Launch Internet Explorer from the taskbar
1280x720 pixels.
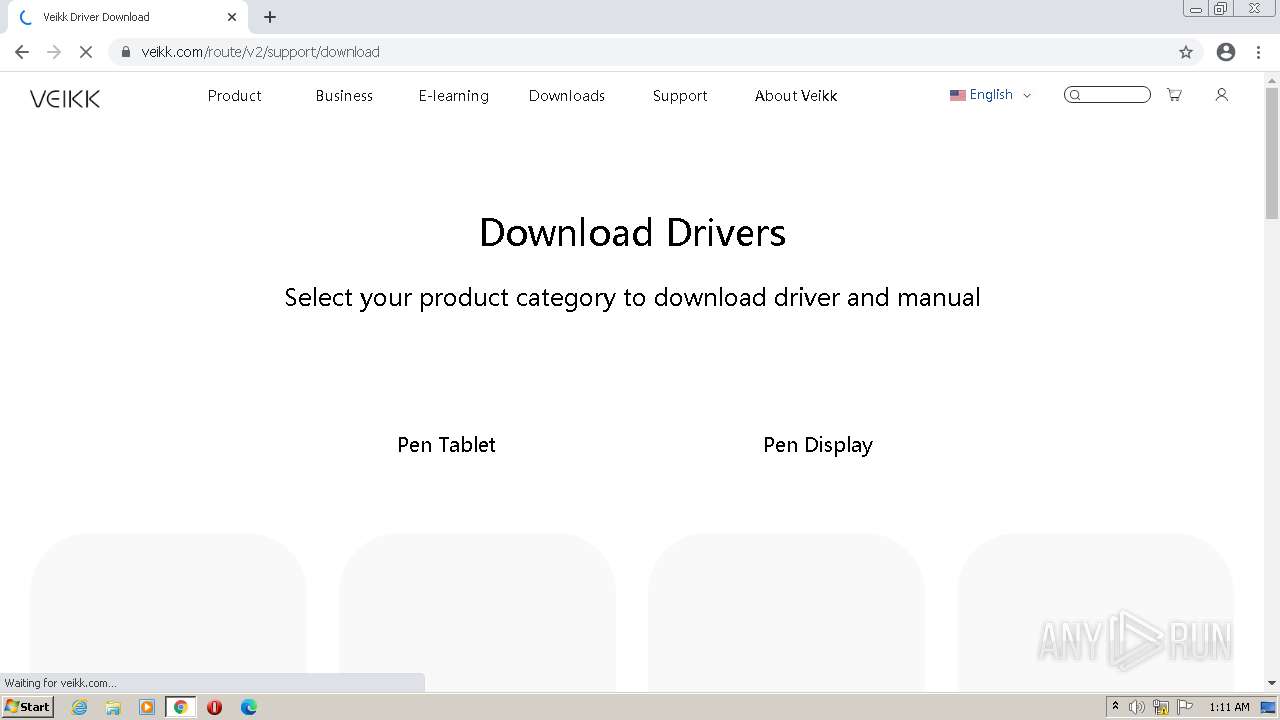(x=80, y=707)
